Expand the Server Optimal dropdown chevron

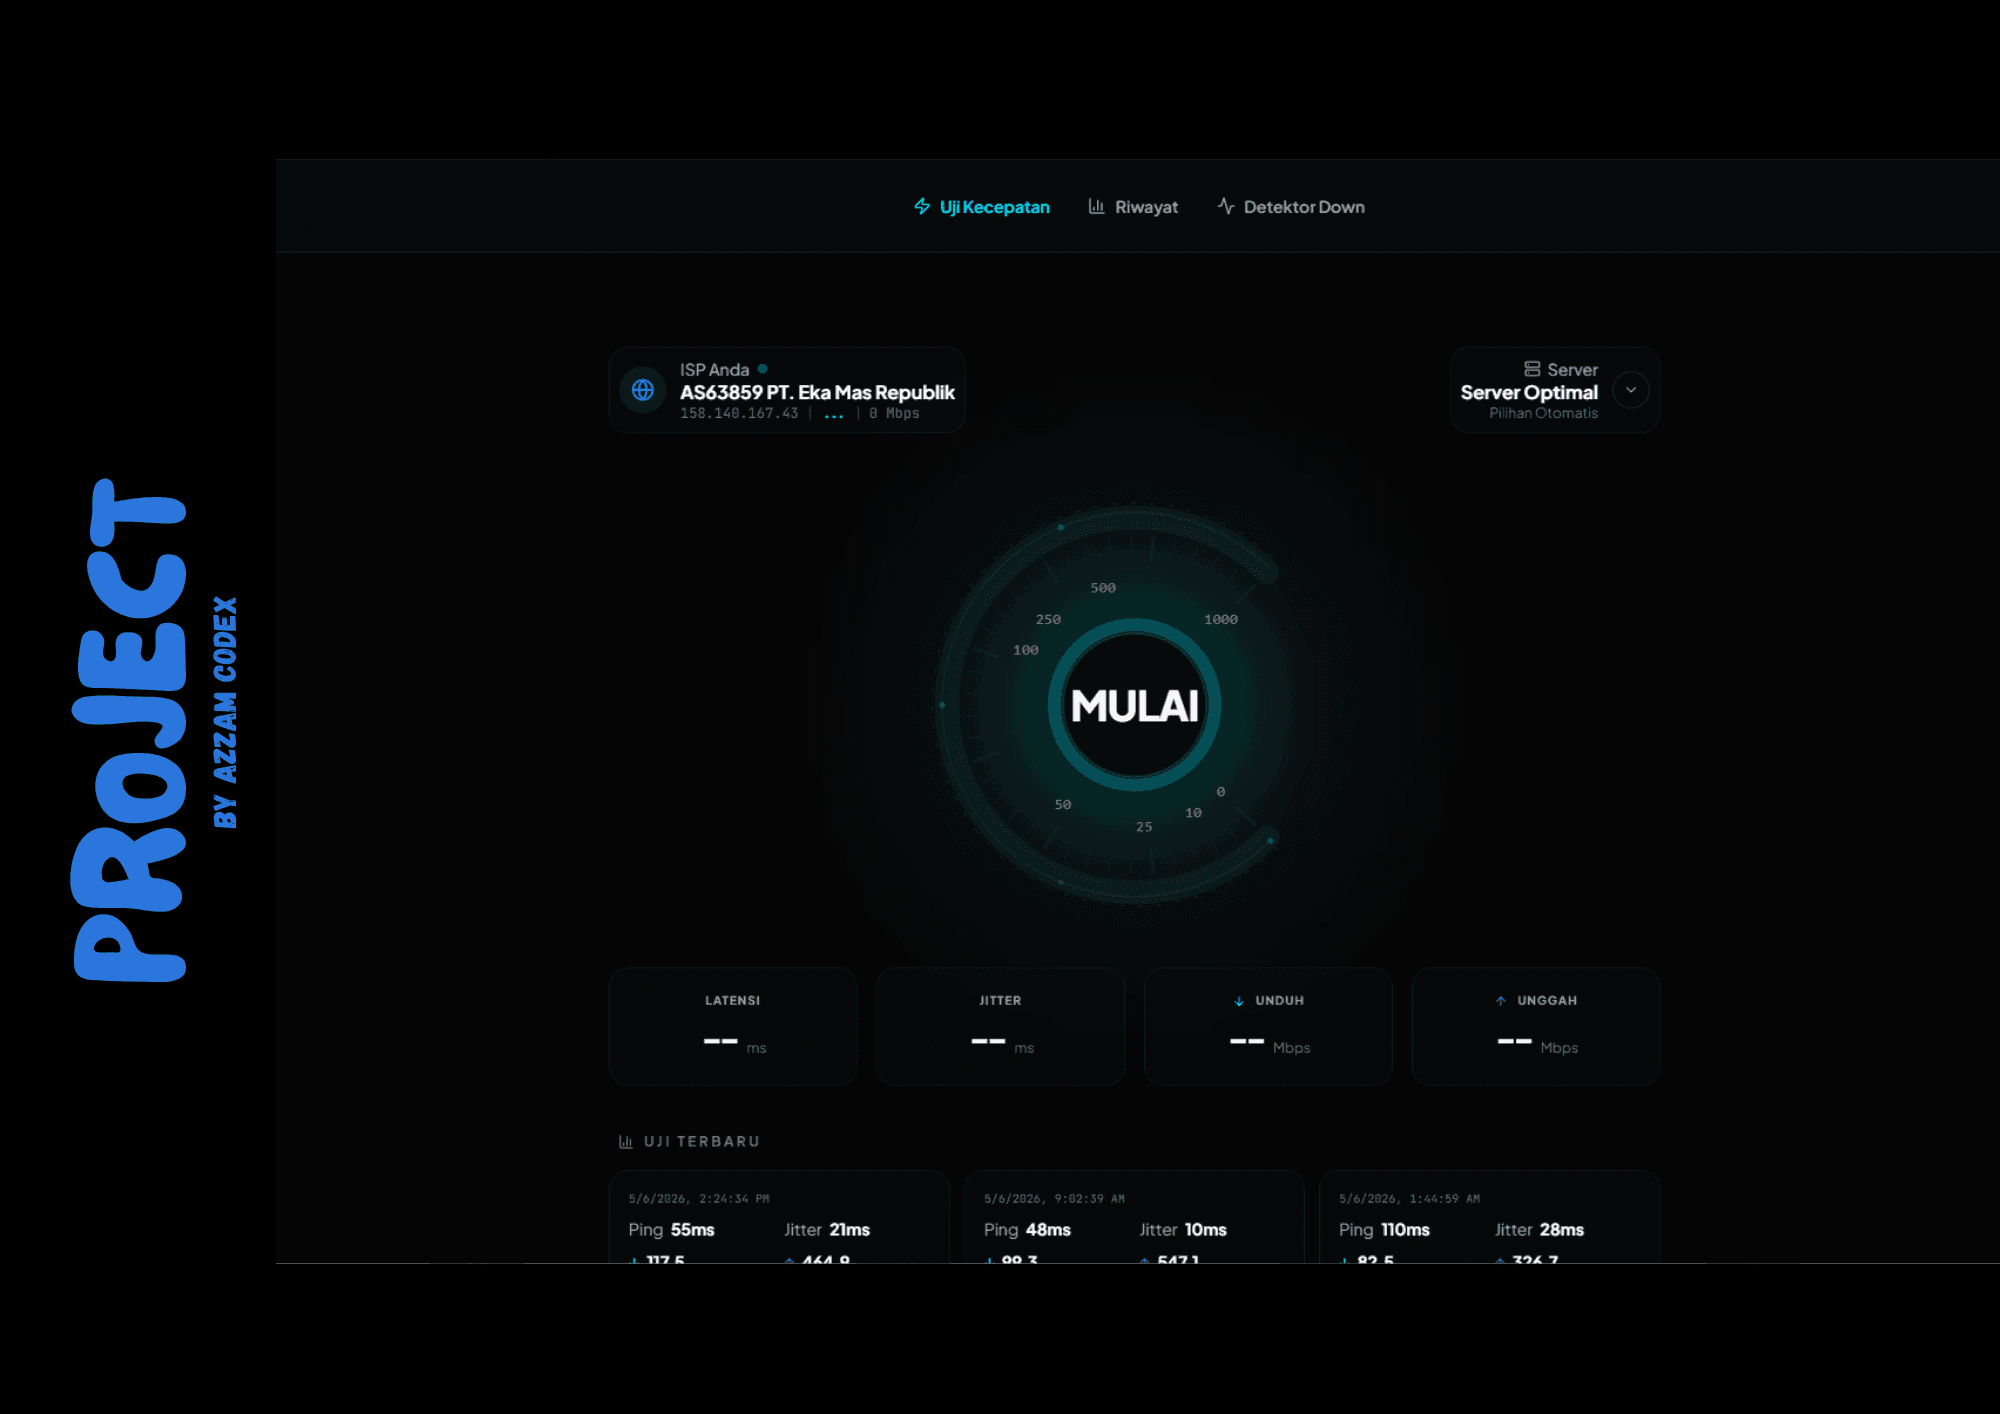tap(1631, 390)
